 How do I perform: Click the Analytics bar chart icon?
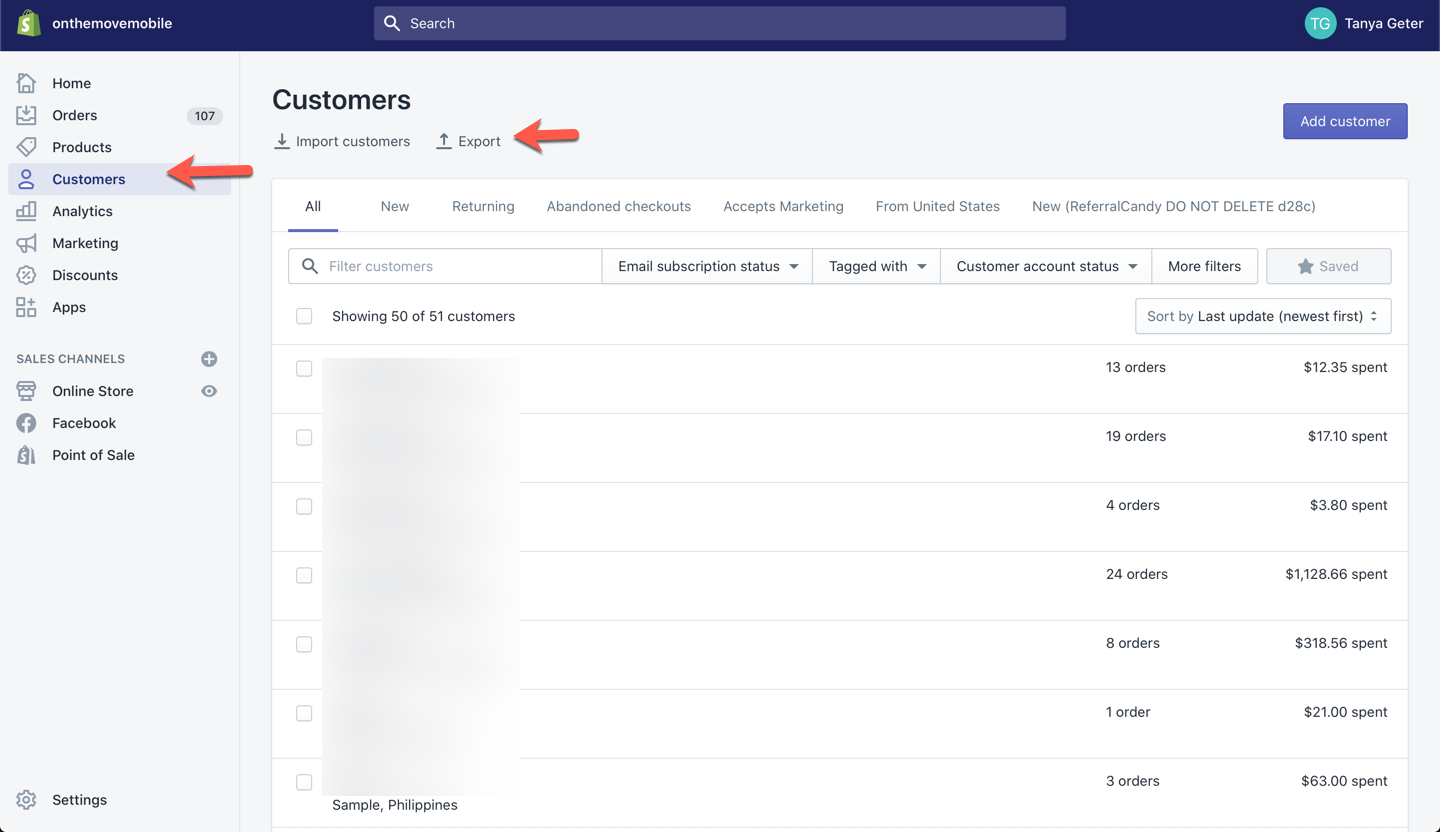27,211
